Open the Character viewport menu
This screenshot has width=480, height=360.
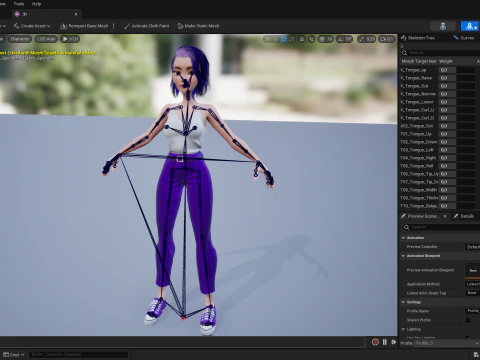click(x=20, y=39)
